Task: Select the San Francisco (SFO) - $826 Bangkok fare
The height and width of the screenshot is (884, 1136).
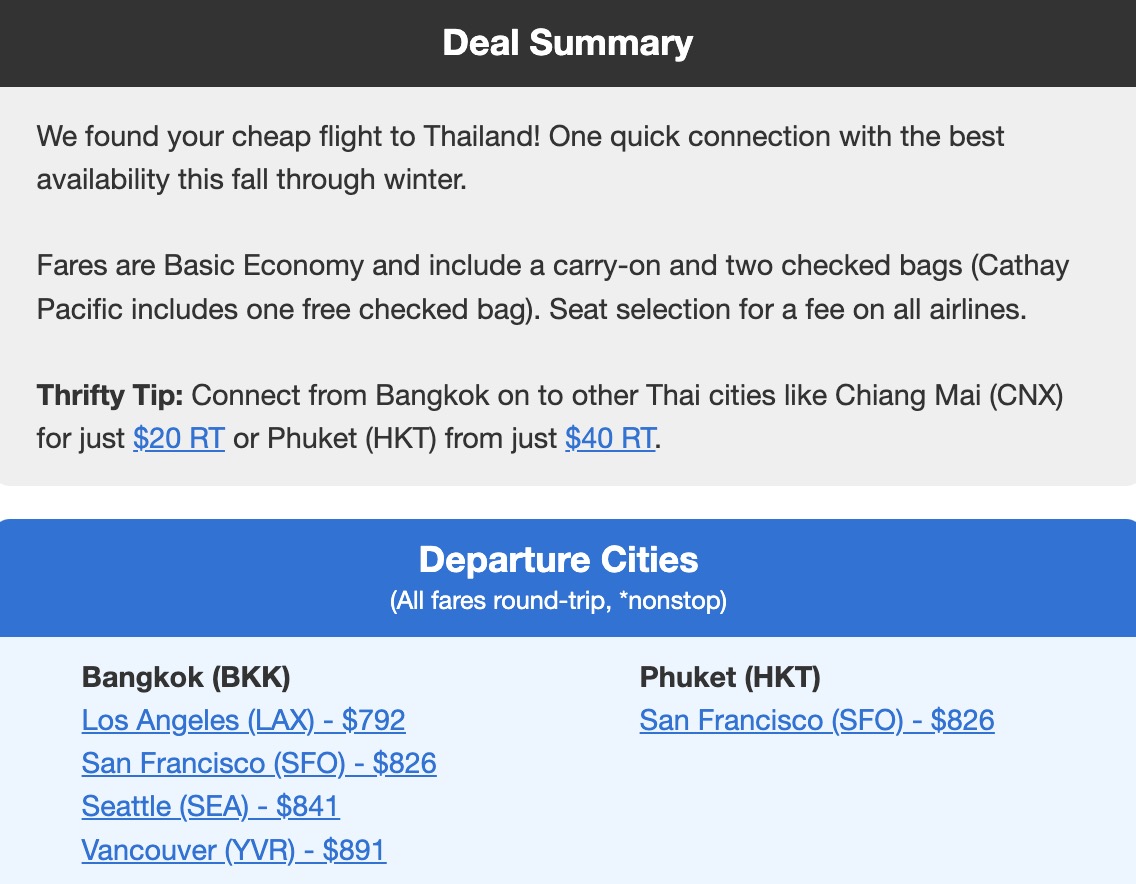Action: 258,763
